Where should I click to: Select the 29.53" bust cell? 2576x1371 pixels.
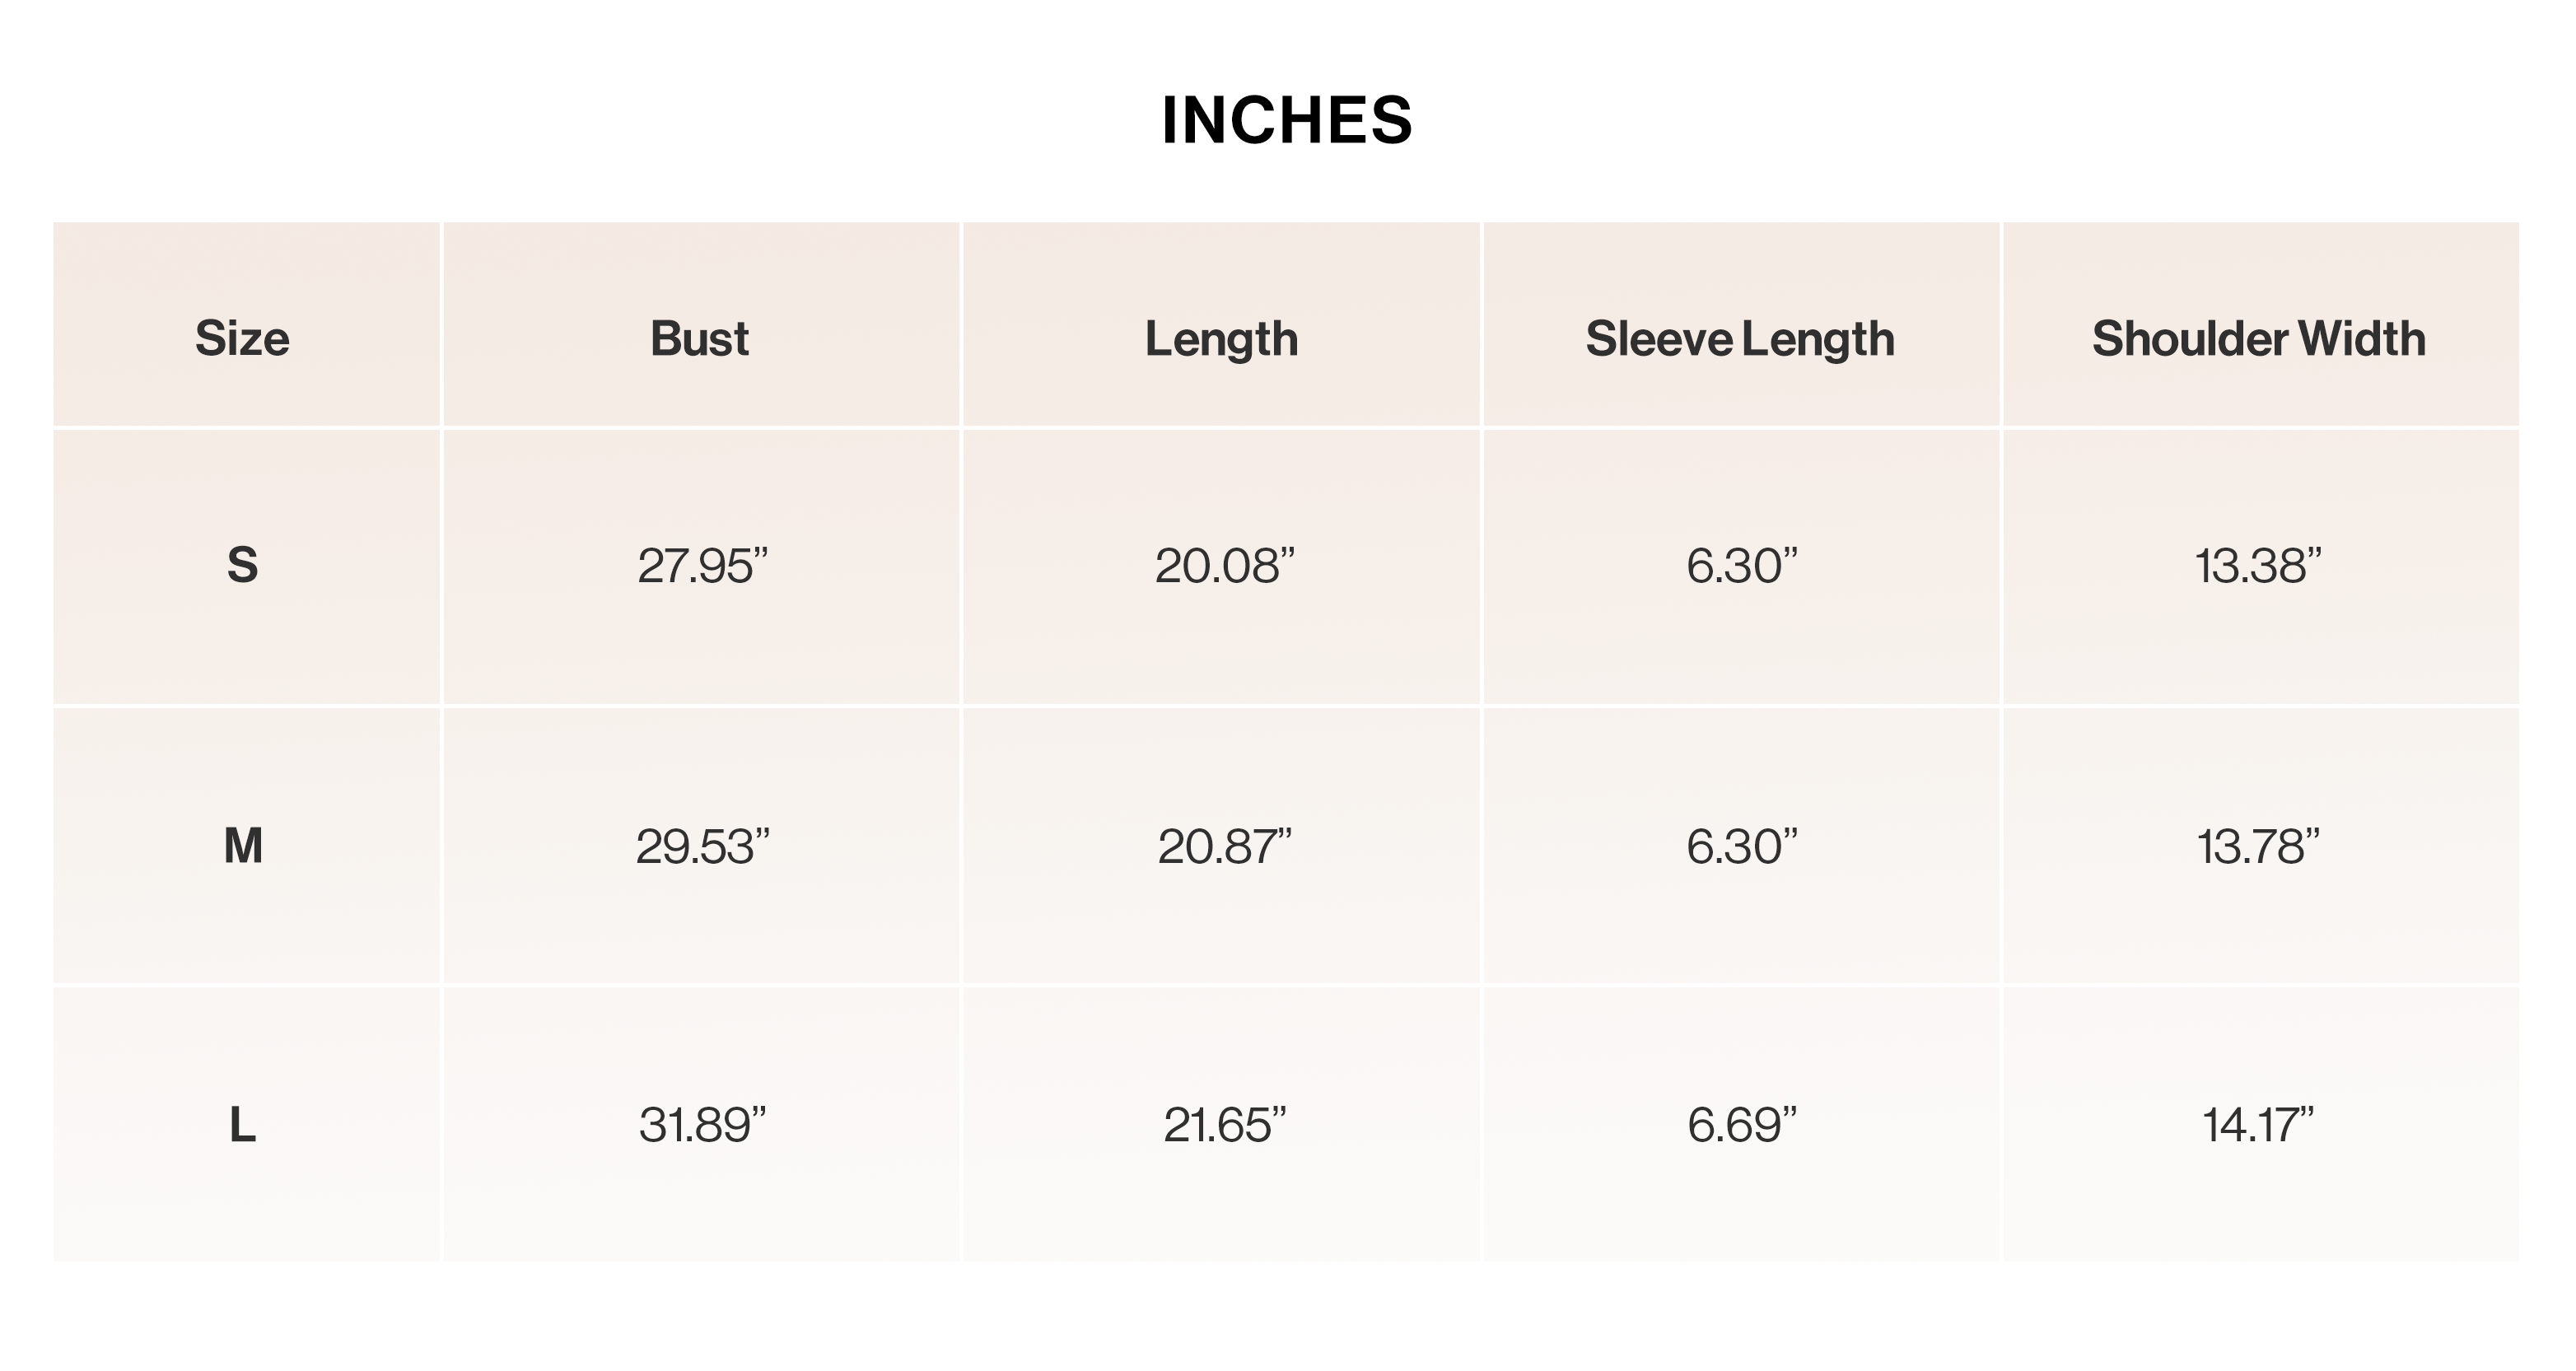click(x=703, y=847)
